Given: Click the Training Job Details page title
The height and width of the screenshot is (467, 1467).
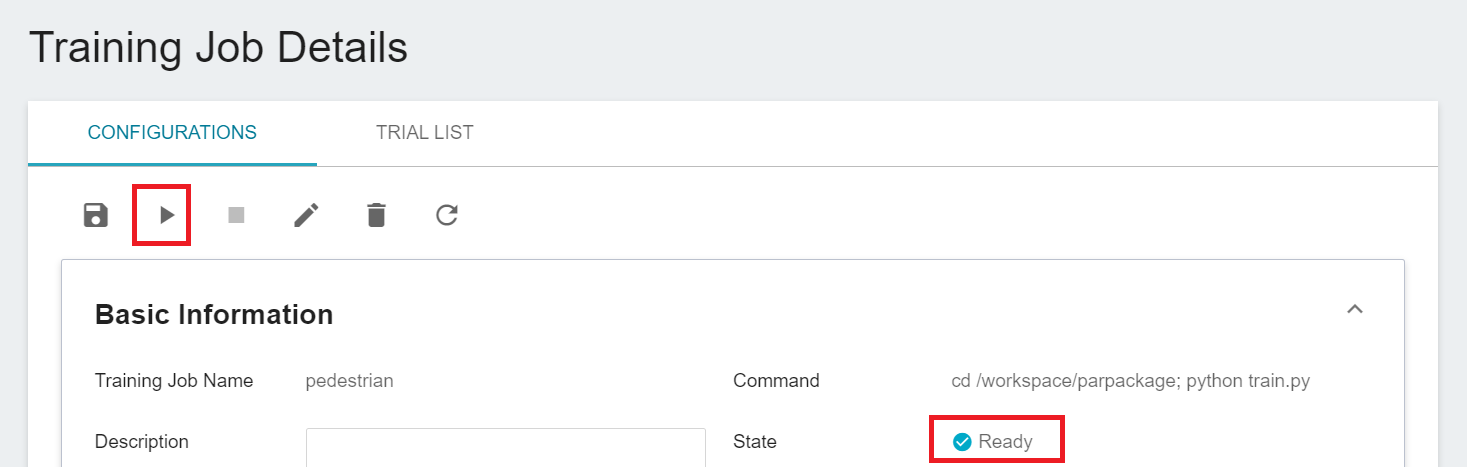Looking at the screenshot, I should pos(218,47).
